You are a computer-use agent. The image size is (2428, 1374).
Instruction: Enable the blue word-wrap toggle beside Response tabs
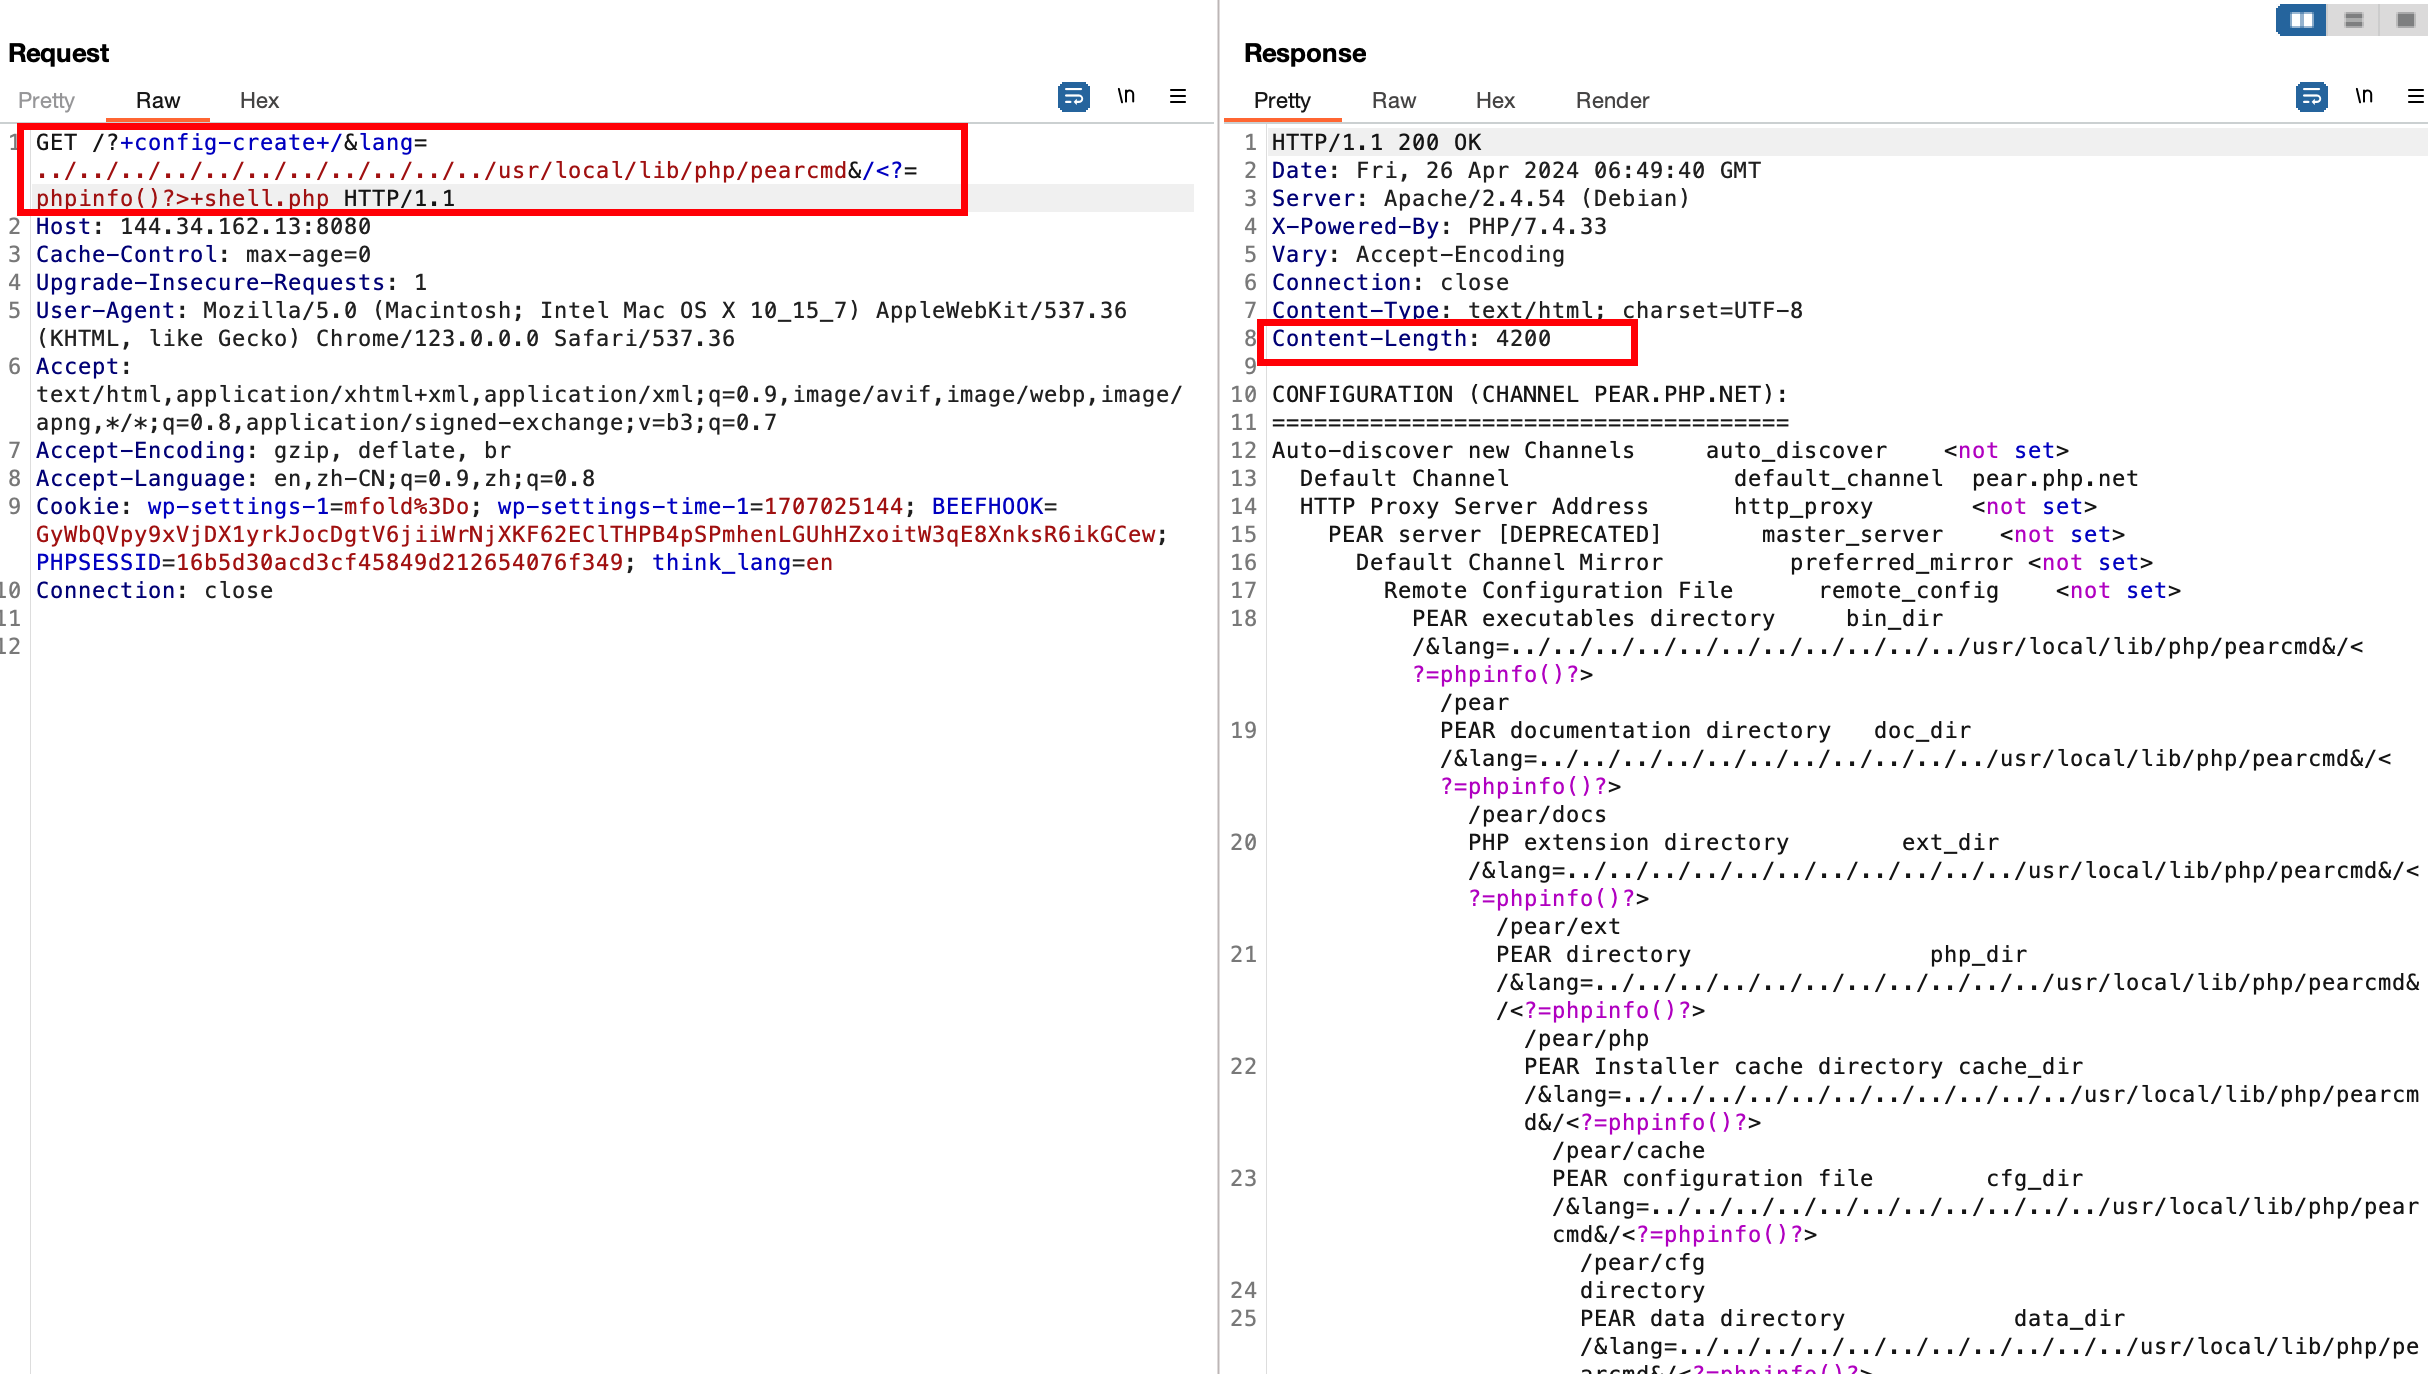coord(2311,97)
